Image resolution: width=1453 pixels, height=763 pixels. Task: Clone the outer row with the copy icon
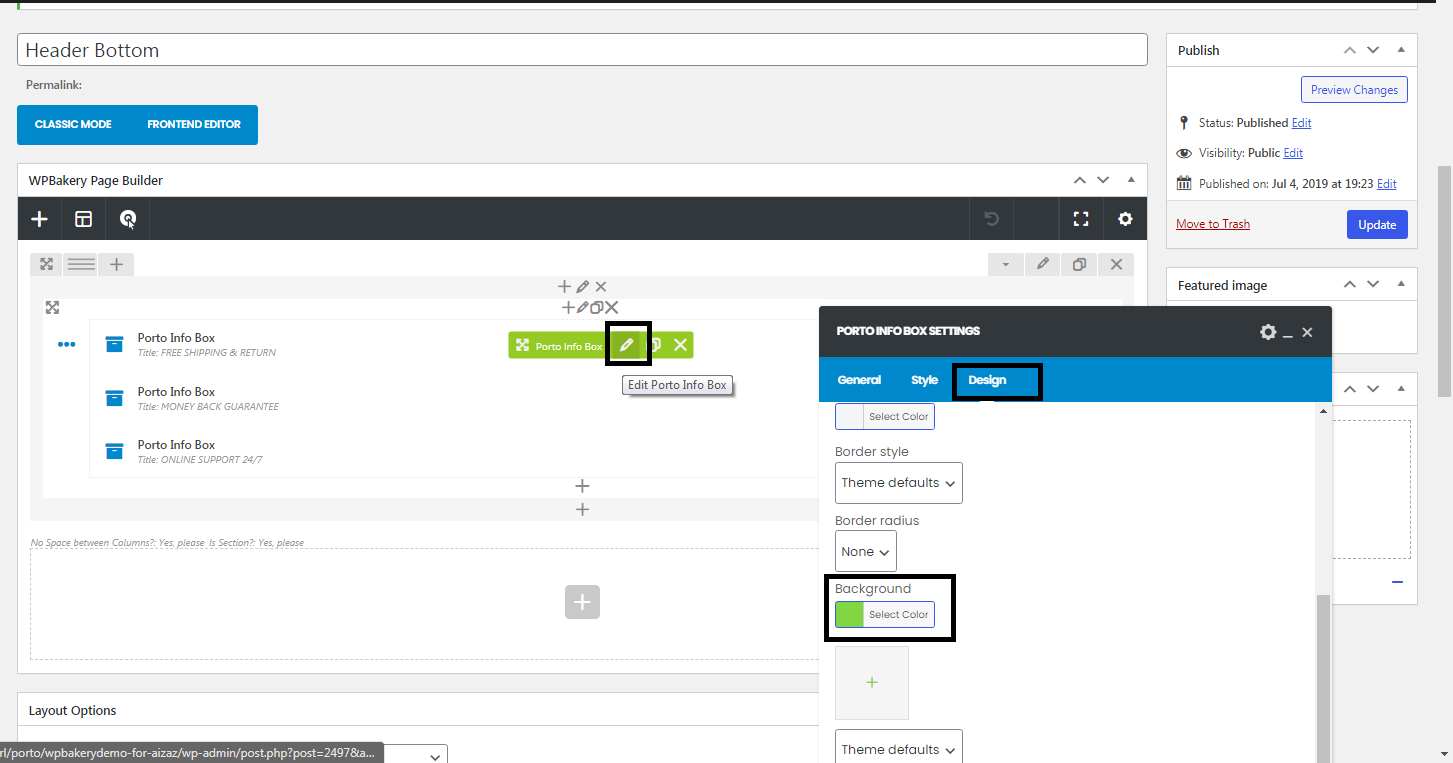coord(1079,264)
